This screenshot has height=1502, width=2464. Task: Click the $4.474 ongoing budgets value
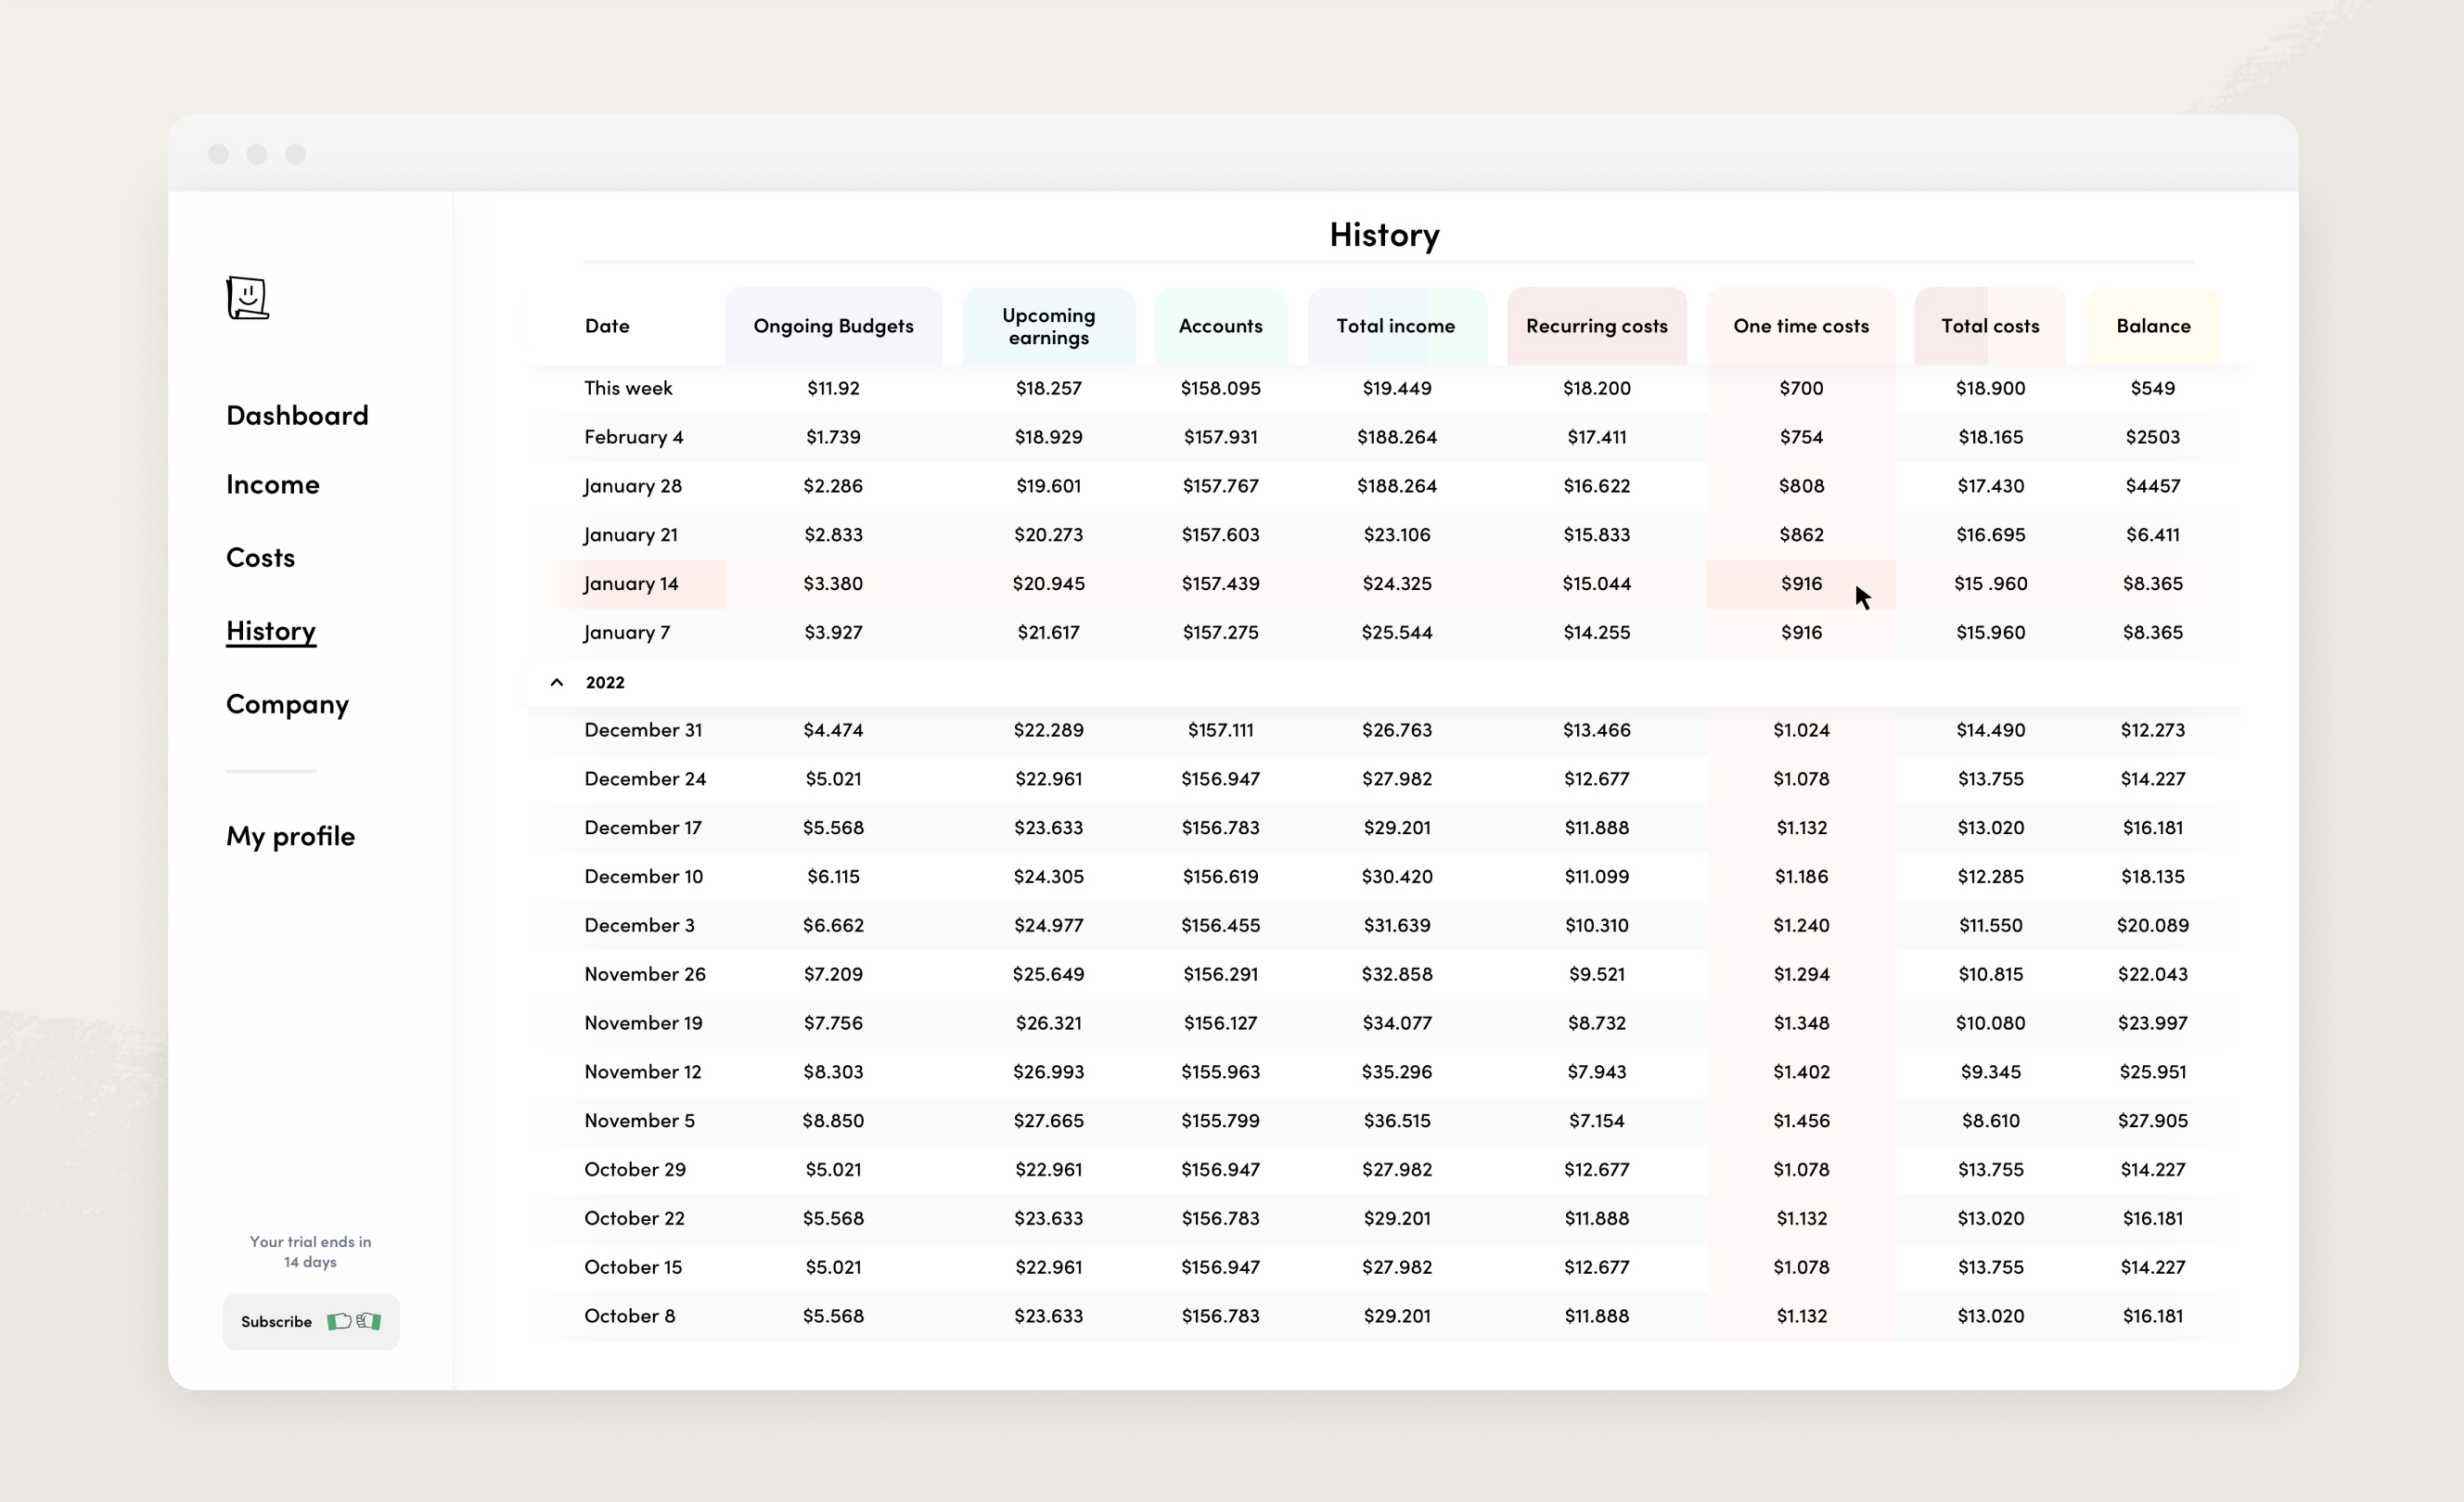833,730
